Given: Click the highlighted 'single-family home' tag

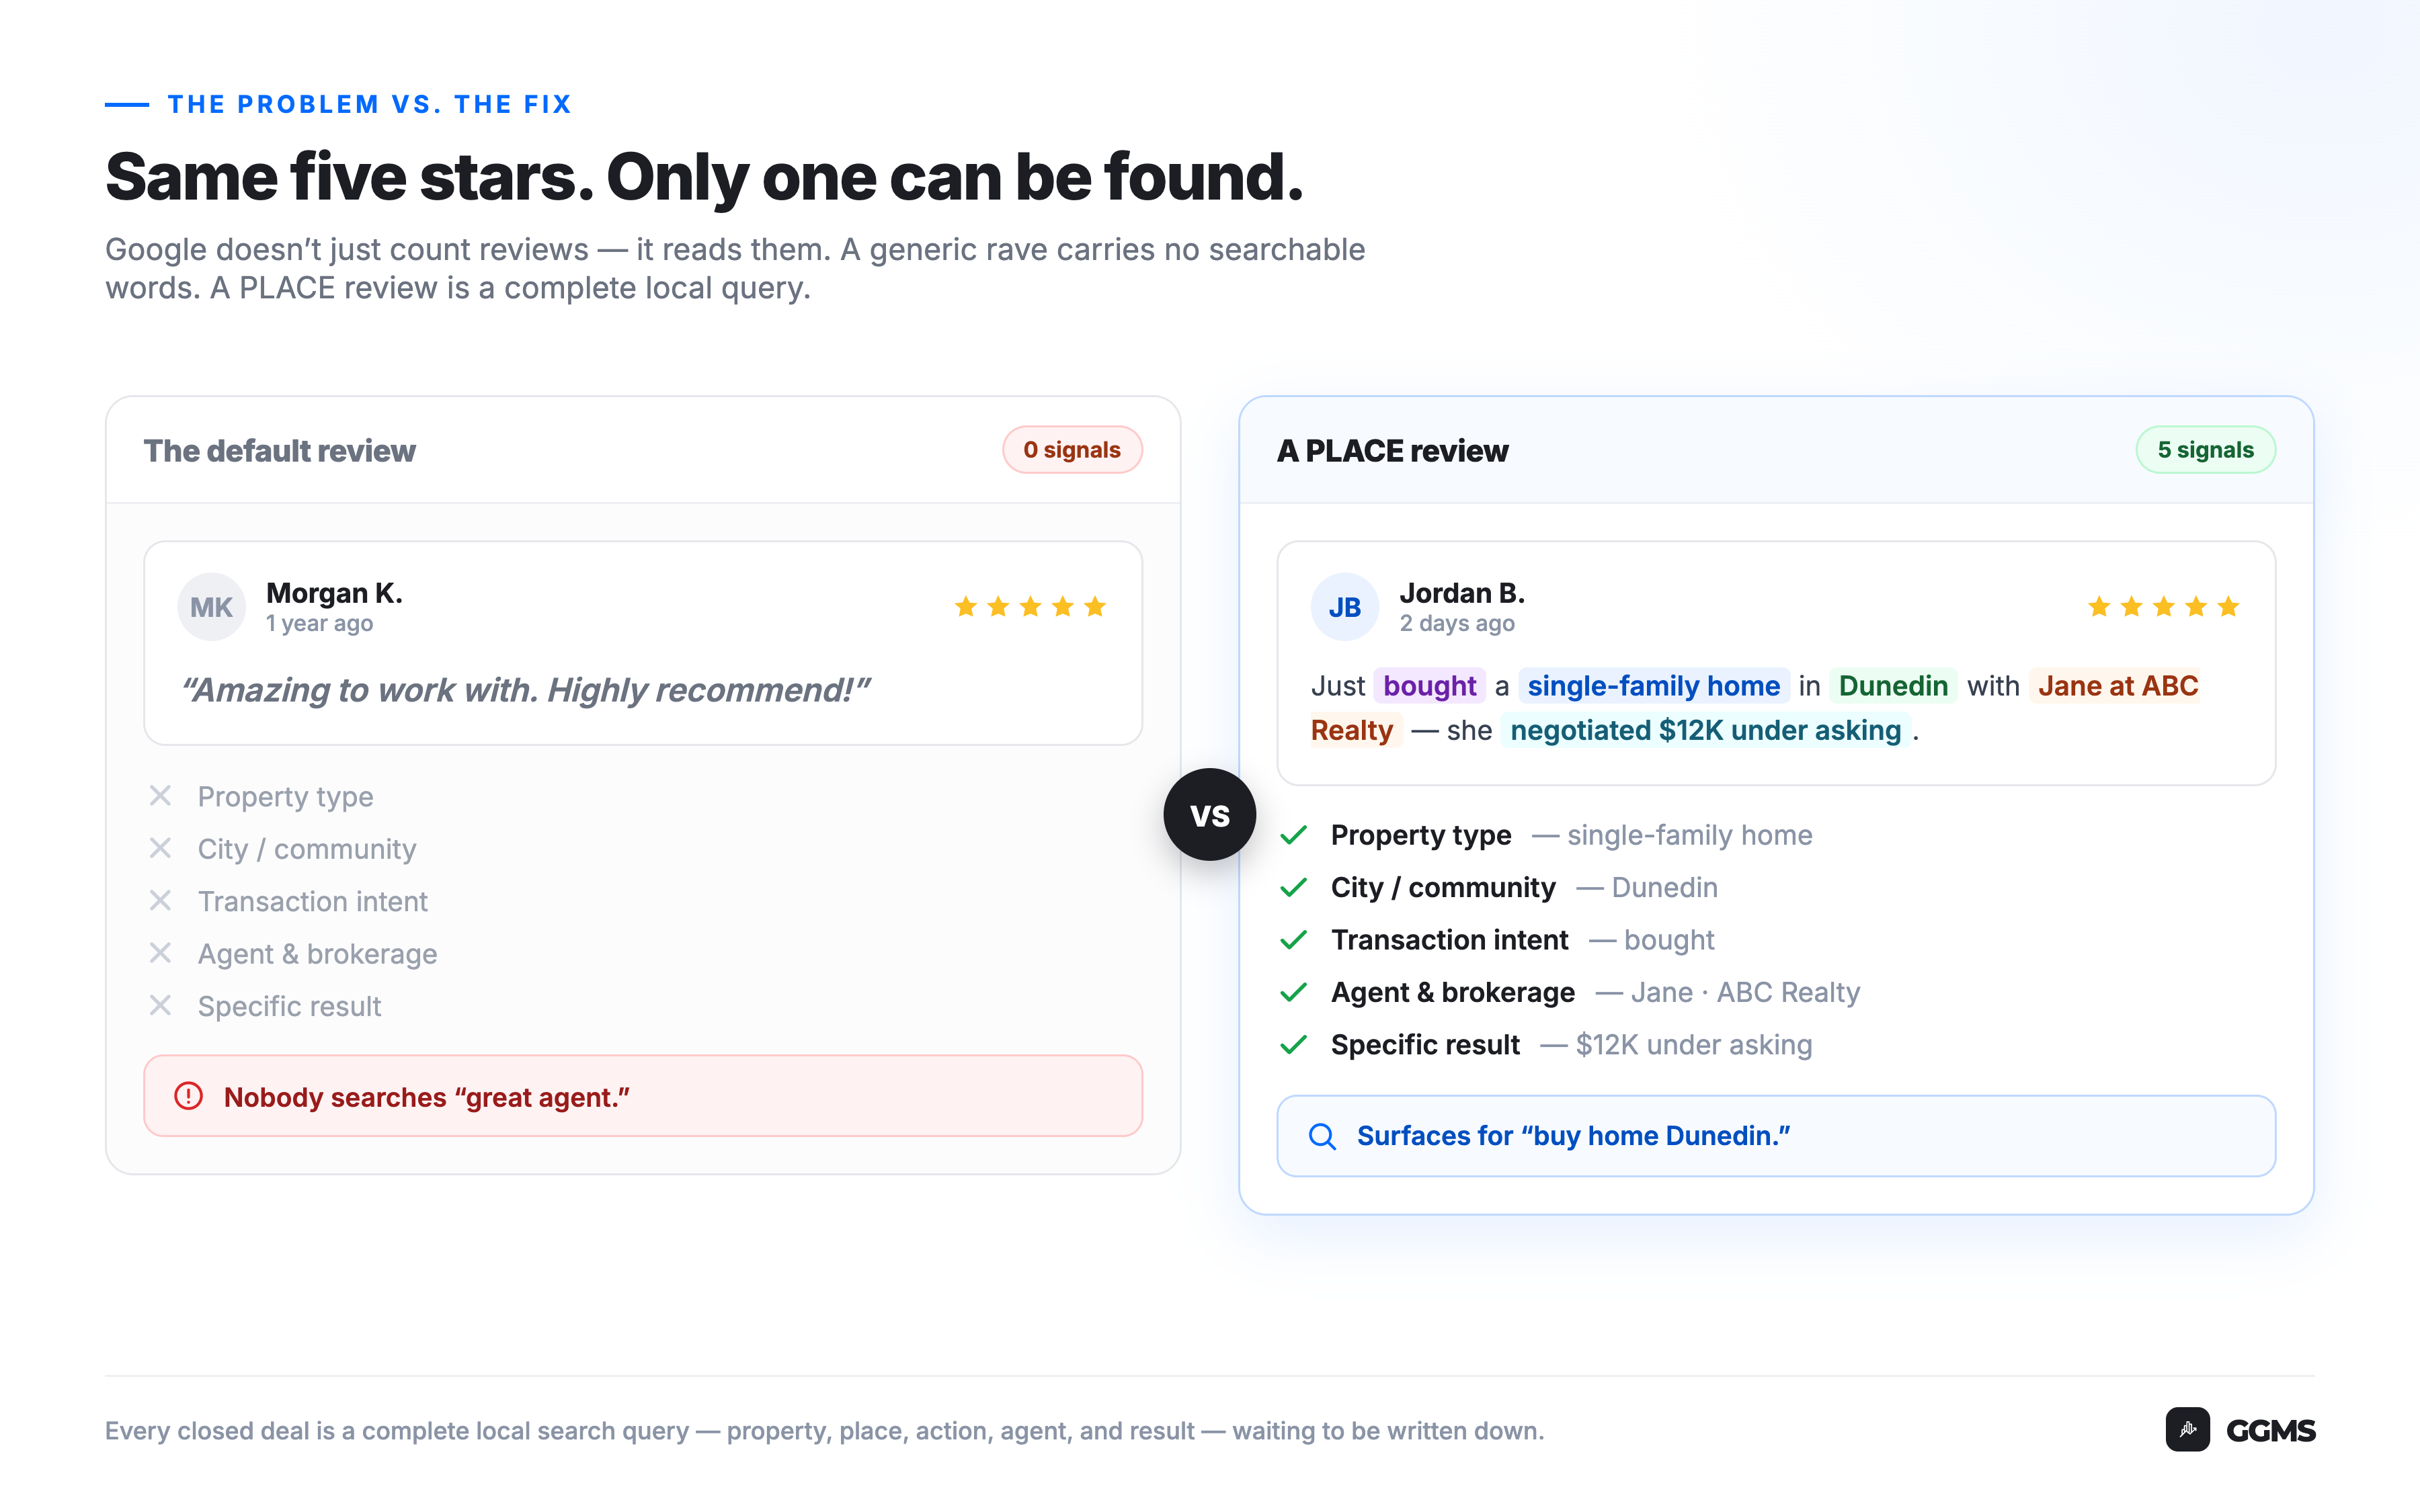Looking at the screenshot, I should click(x=1653, y=686).
